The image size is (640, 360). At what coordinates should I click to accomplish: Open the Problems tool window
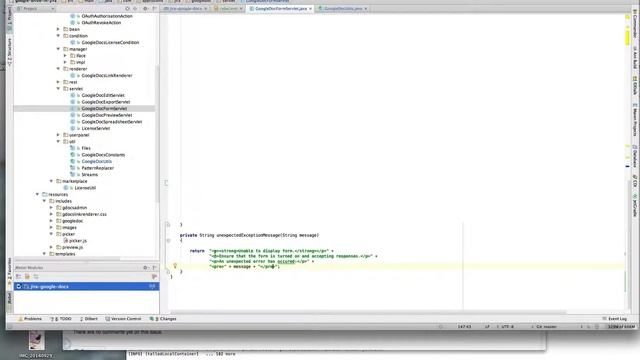point(30,319)
